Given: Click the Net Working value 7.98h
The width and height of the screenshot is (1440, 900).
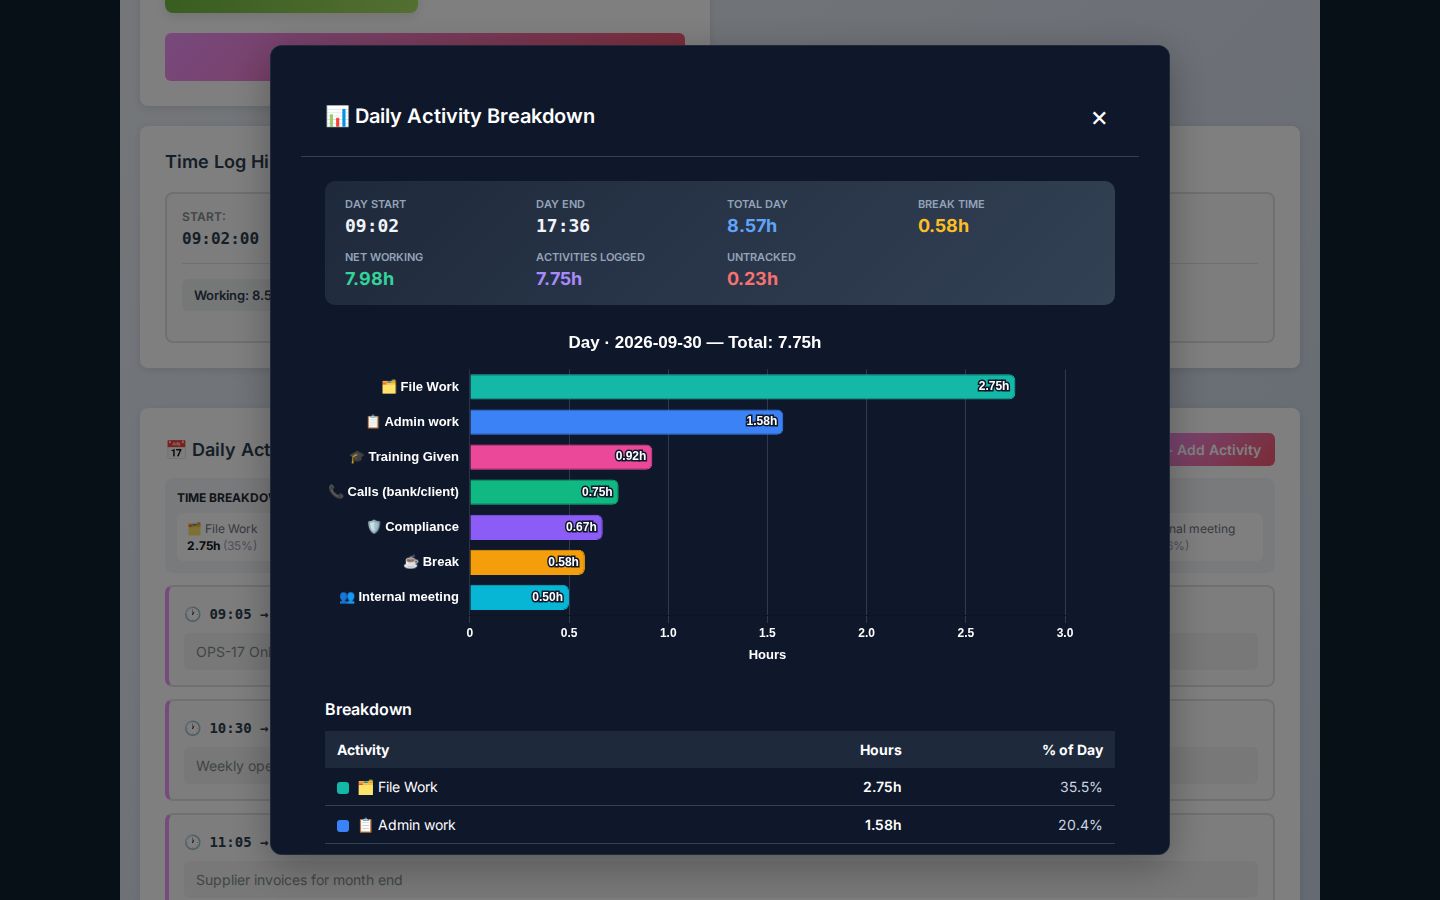Looking at the screenshot, I should pyautogui.click(x=370, y=279).
